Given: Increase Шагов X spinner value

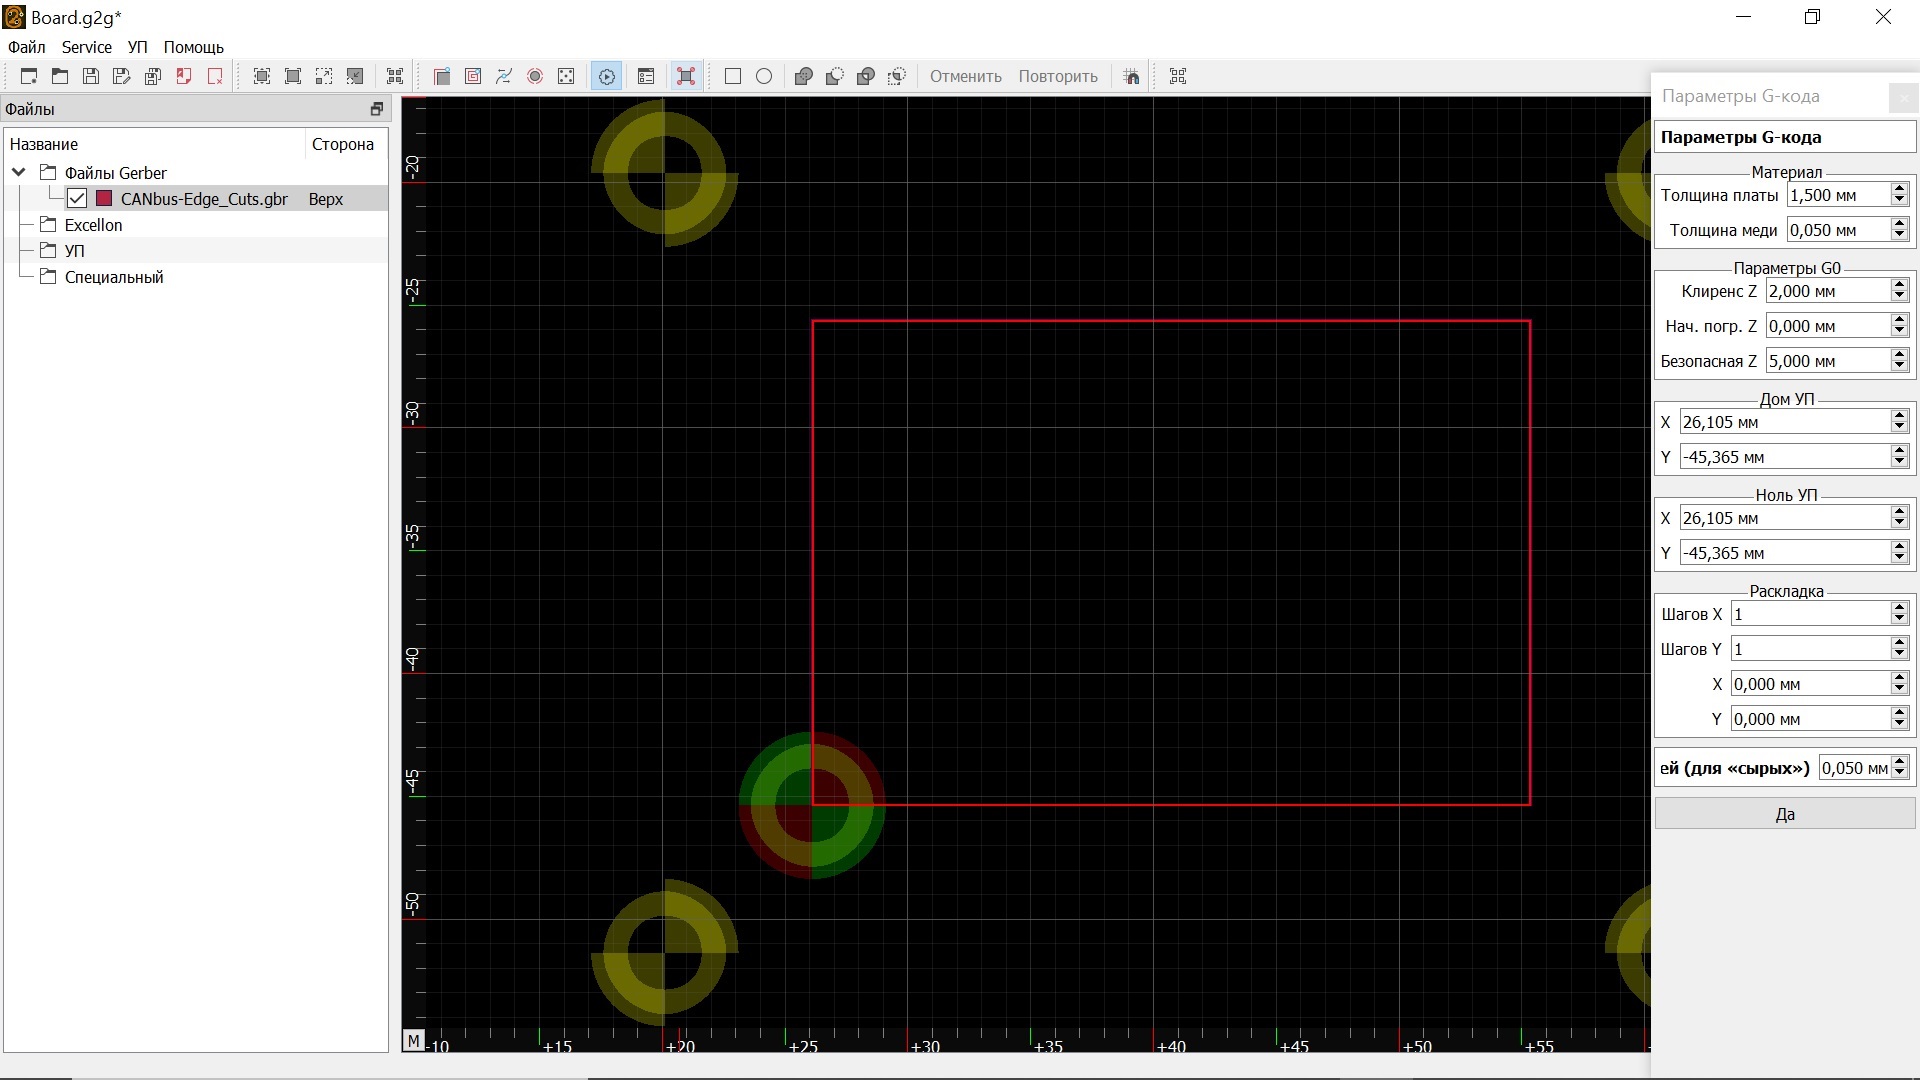Looking at the screenshot, I should (x=1900, y=608).
